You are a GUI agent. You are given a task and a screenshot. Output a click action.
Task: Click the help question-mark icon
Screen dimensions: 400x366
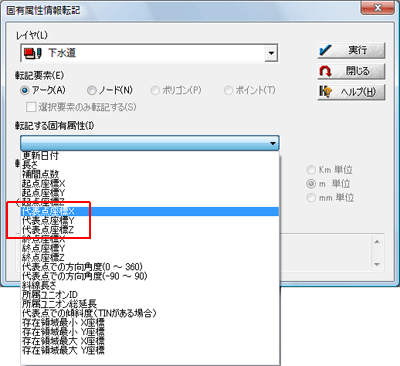pos(325,92)
